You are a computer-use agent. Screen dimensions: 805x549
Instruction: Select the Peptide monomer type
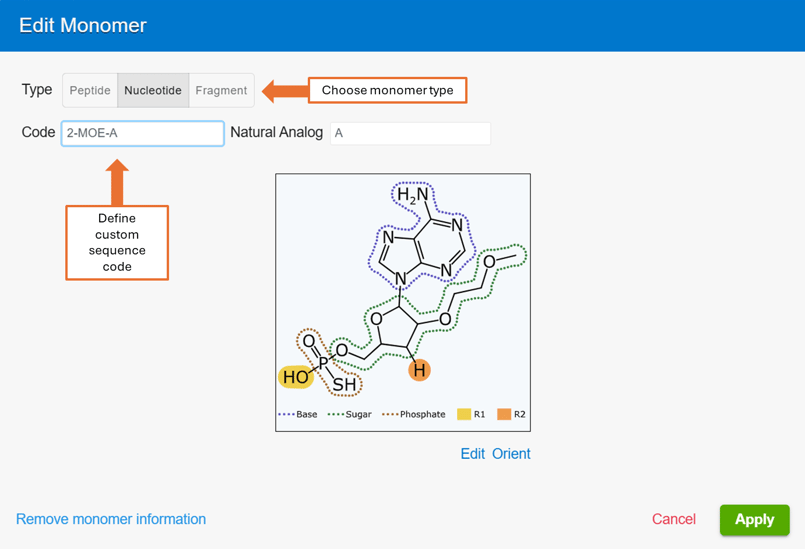coord(90,90)
